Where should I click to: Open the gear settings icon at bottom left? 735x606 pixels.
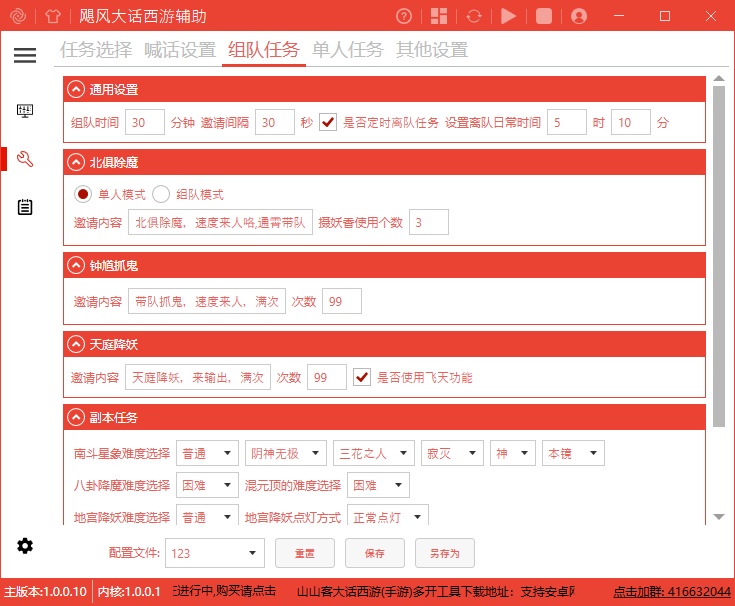coord(25,546)
